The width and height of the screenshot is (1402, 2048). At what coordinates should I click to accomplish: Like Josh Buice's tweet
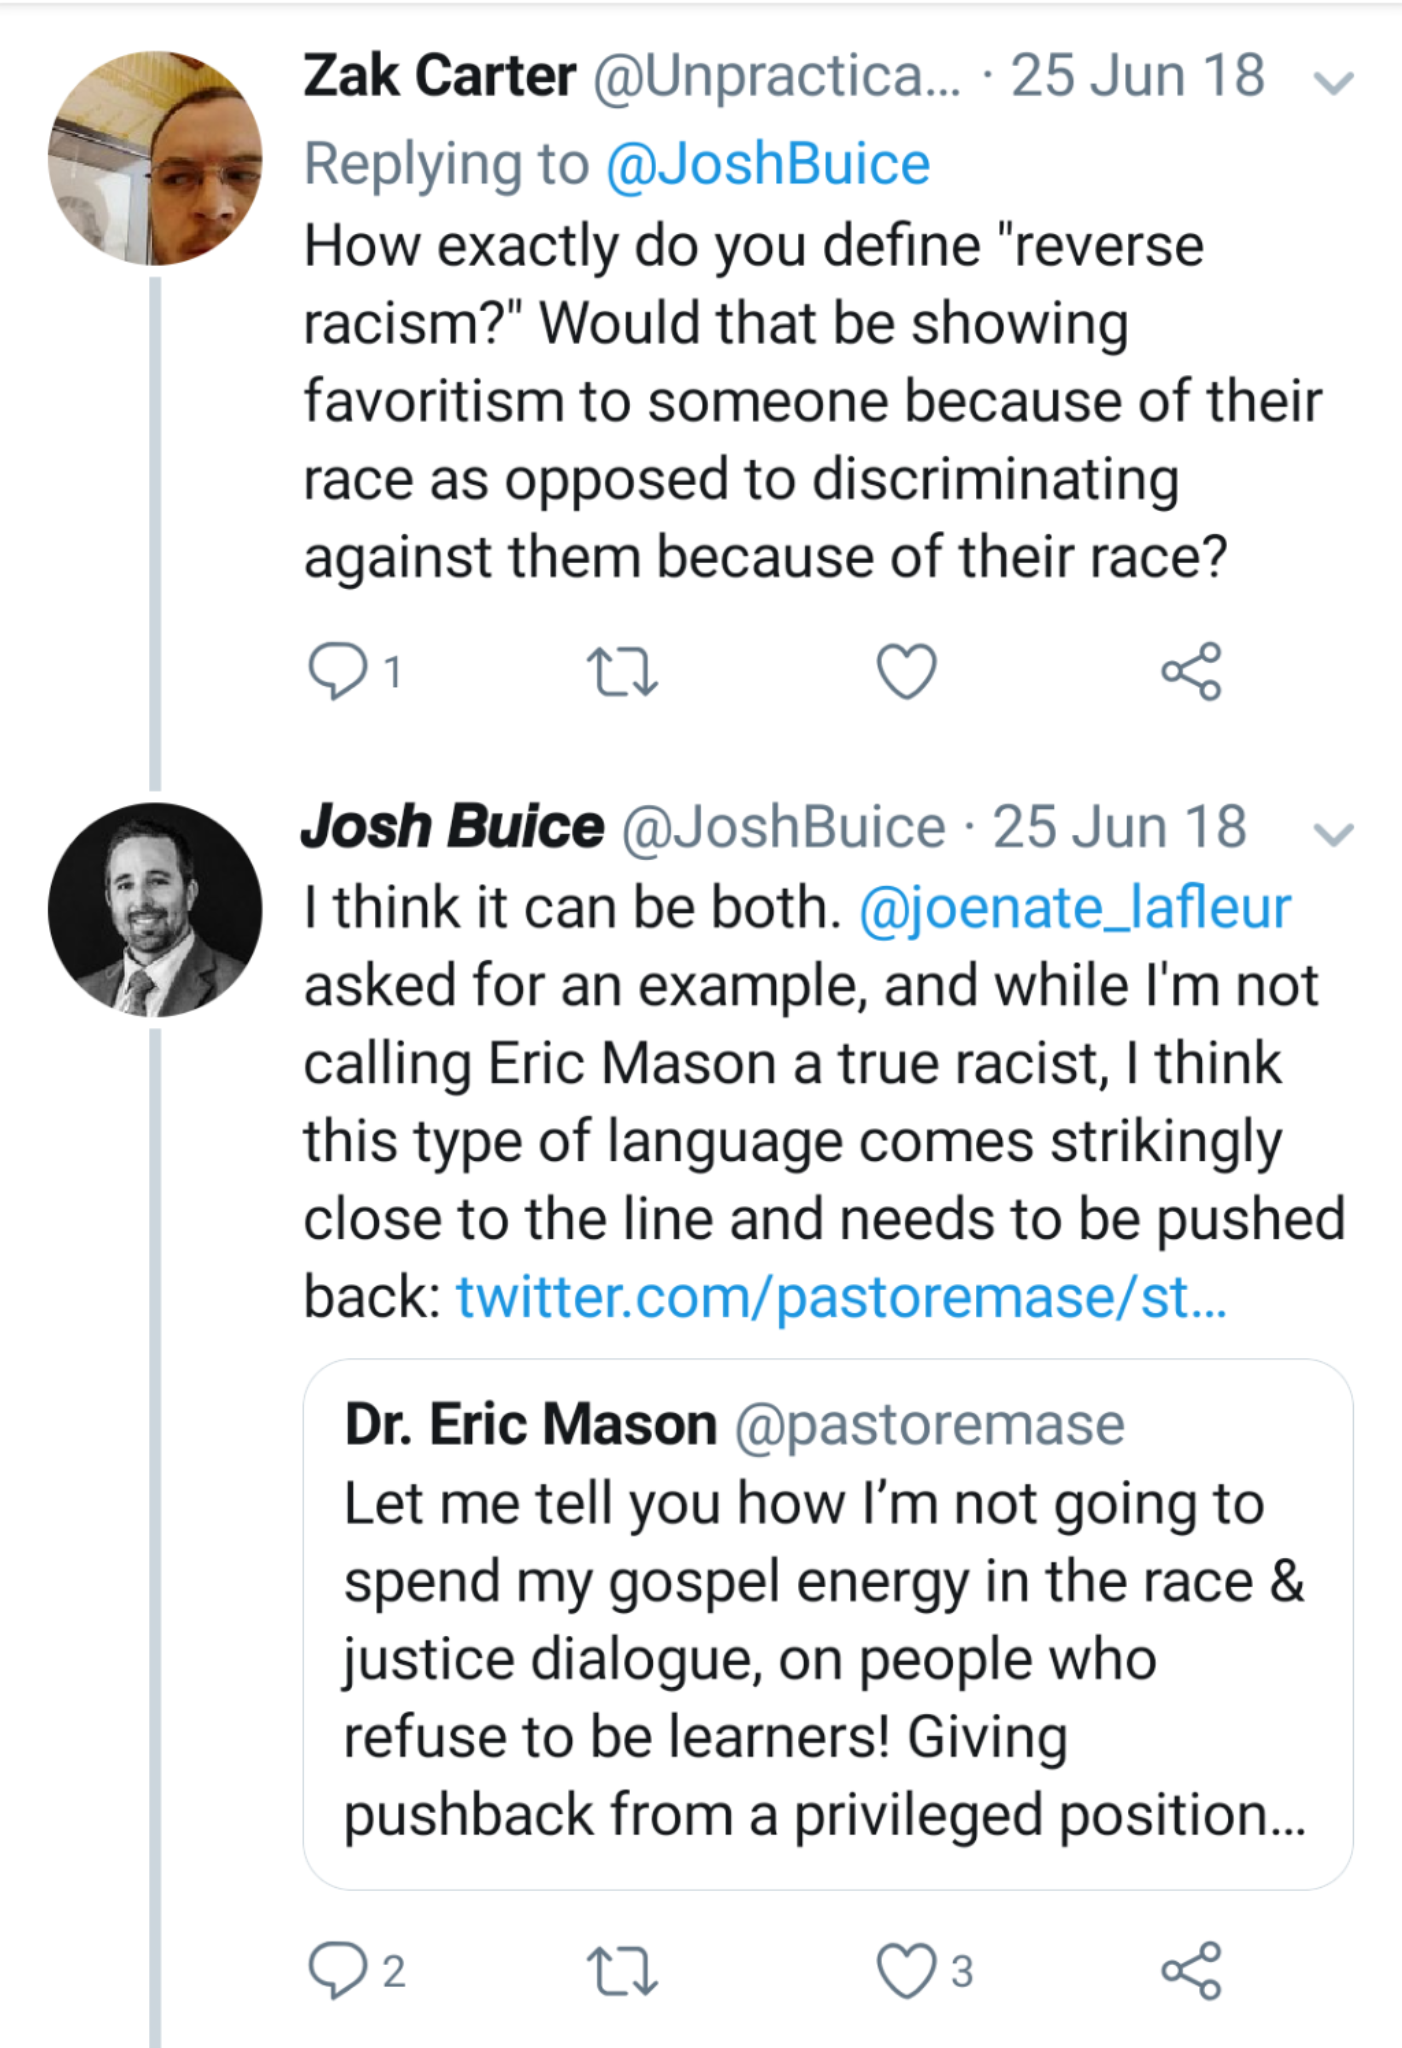pos(906,1970)
